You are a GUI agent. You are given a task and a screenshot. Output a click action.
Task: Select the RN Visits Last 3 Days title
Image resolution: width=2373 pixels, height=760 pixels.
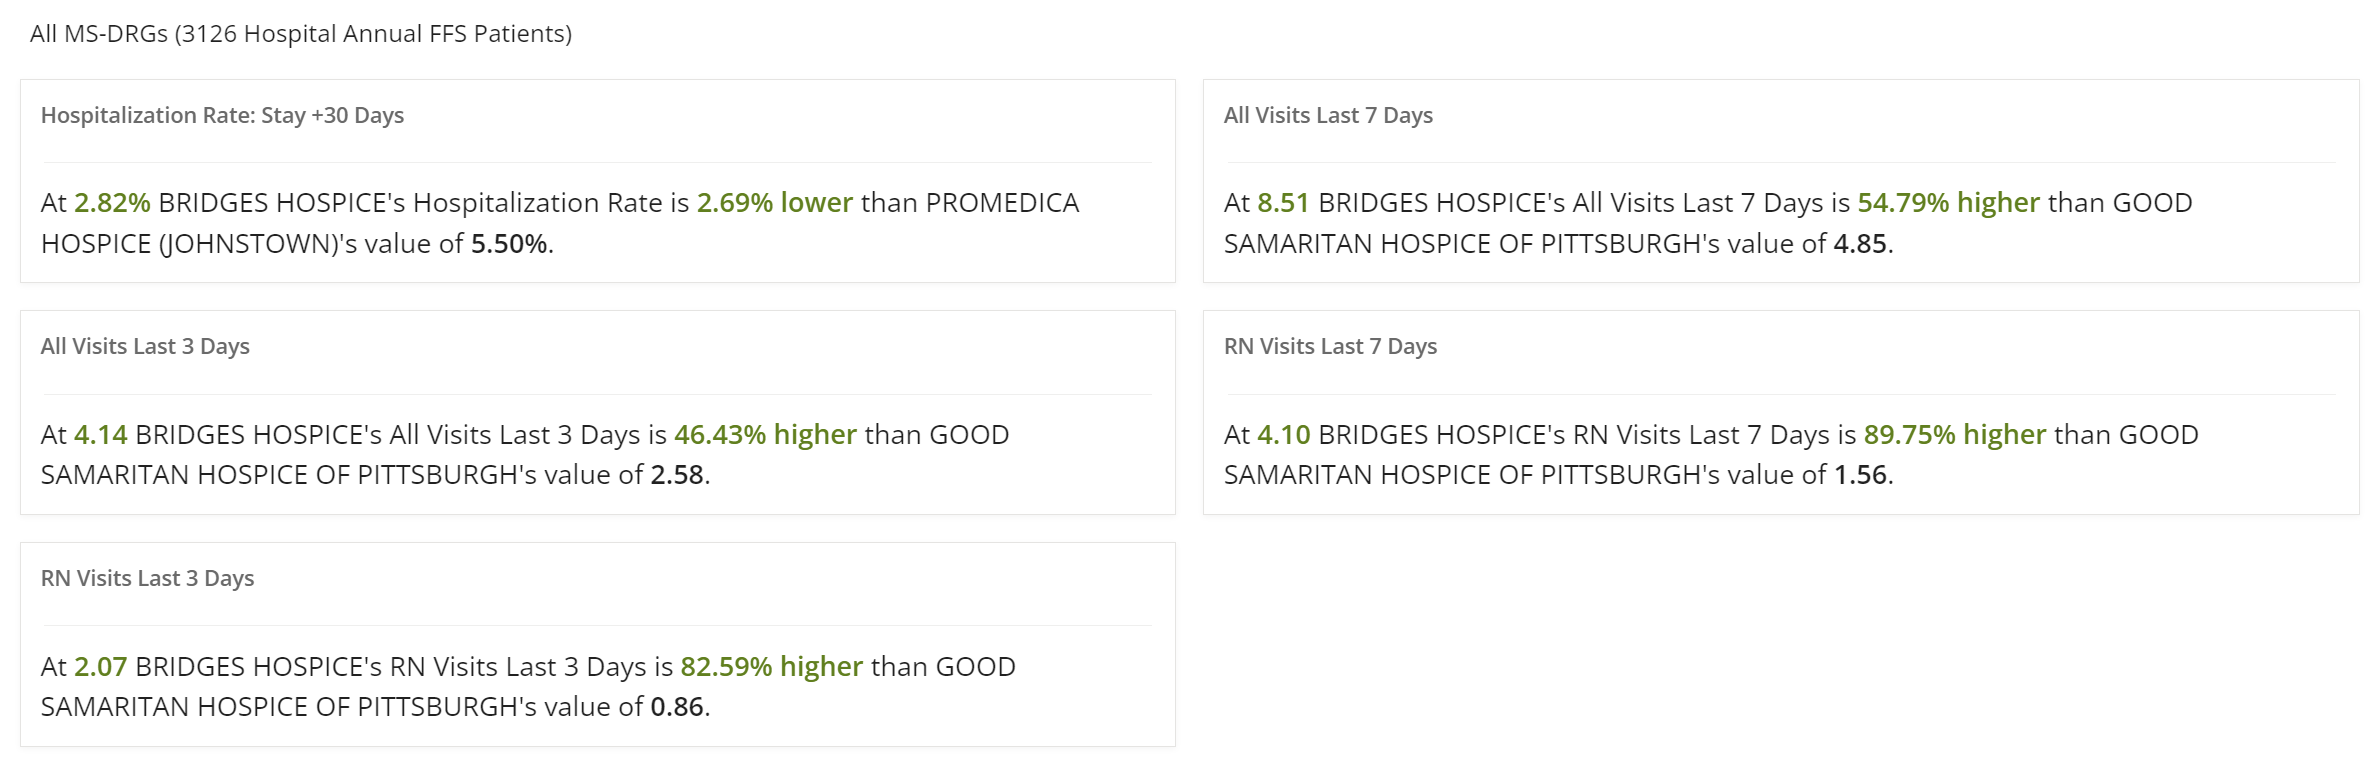(x=147, y=578)
